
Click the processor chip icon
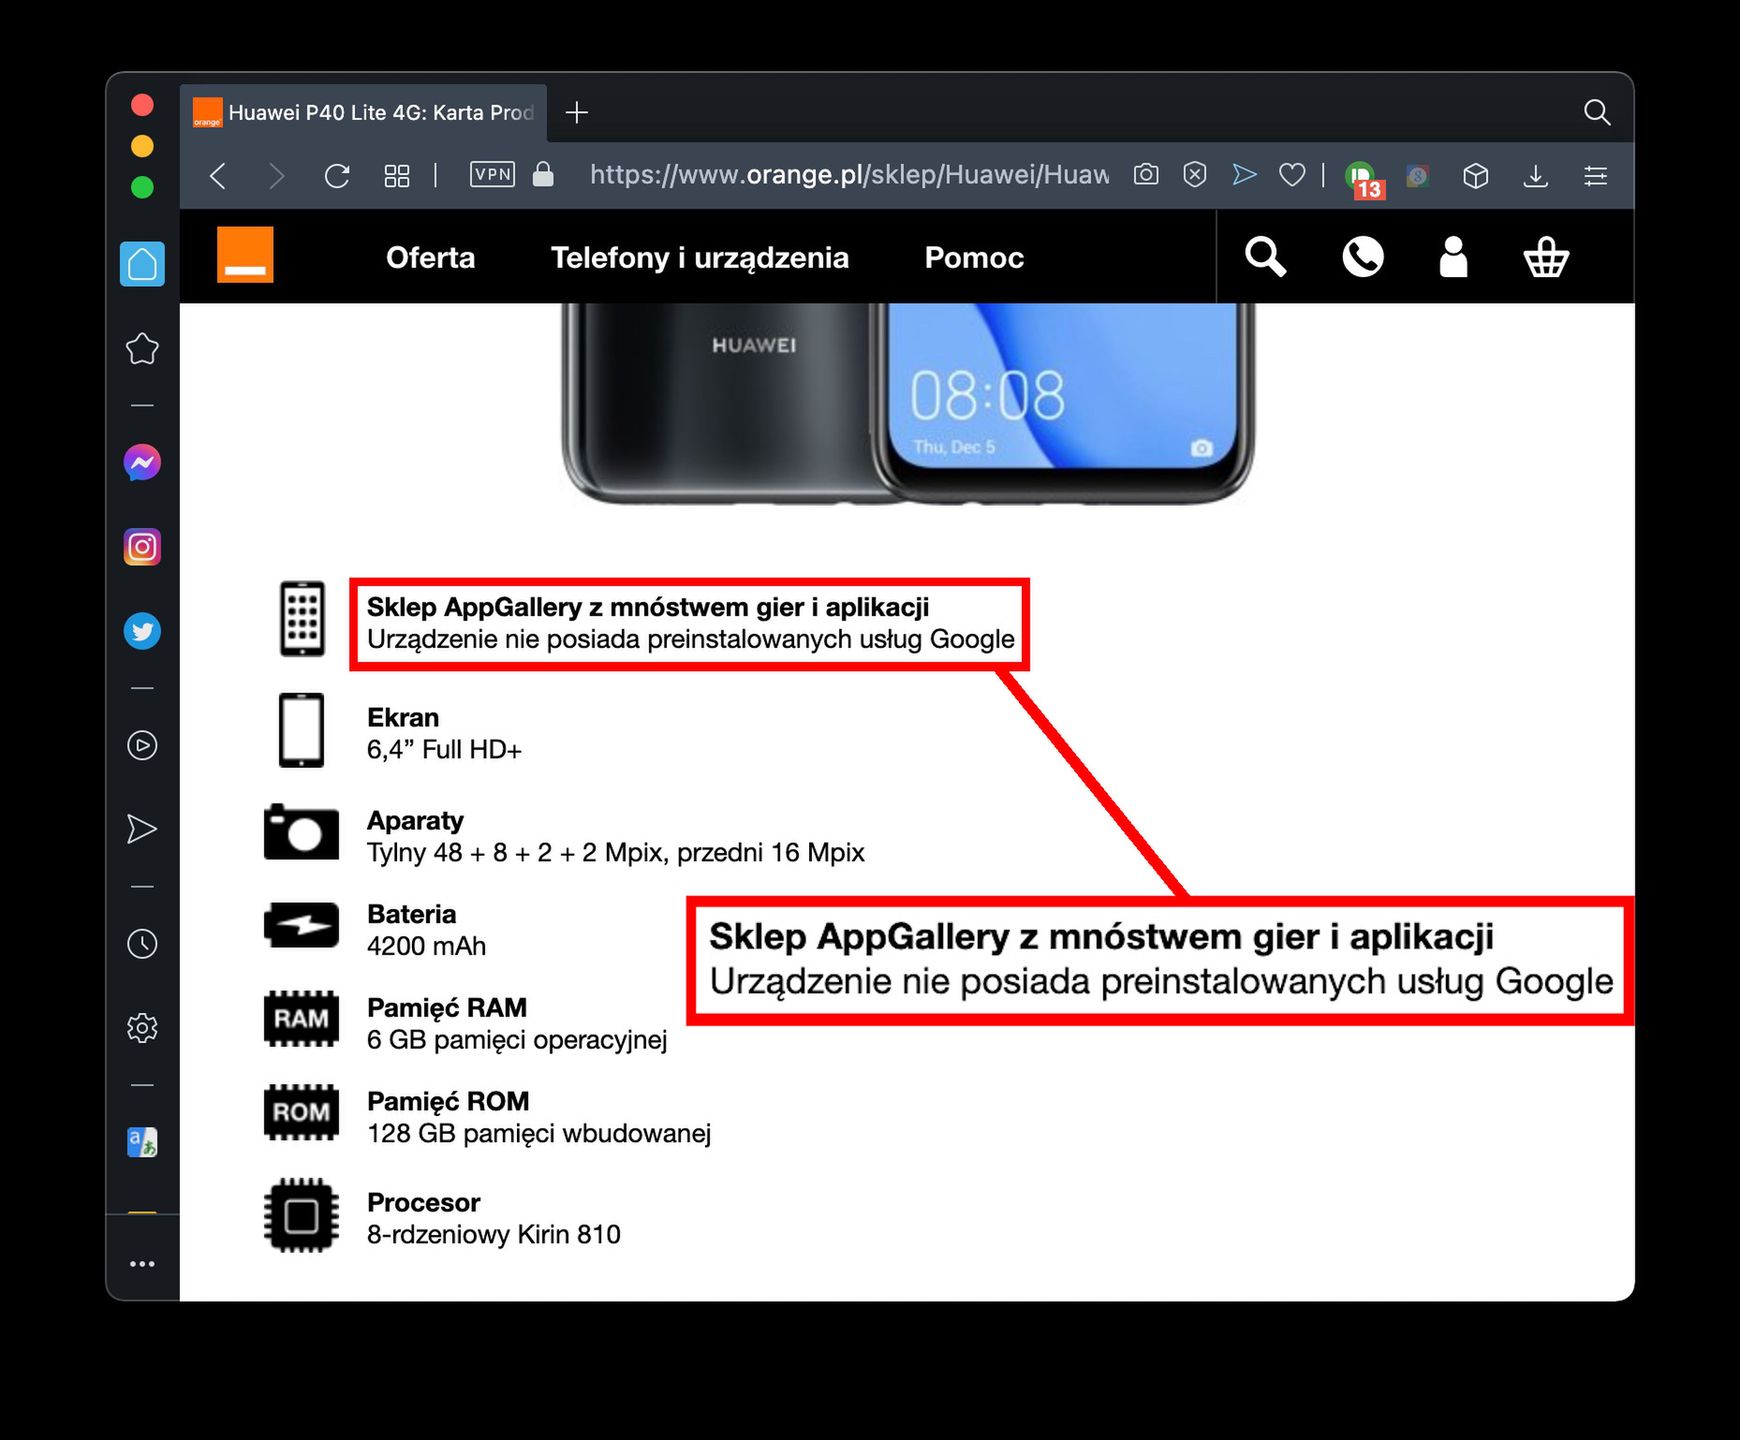(x=301, y=1216)
